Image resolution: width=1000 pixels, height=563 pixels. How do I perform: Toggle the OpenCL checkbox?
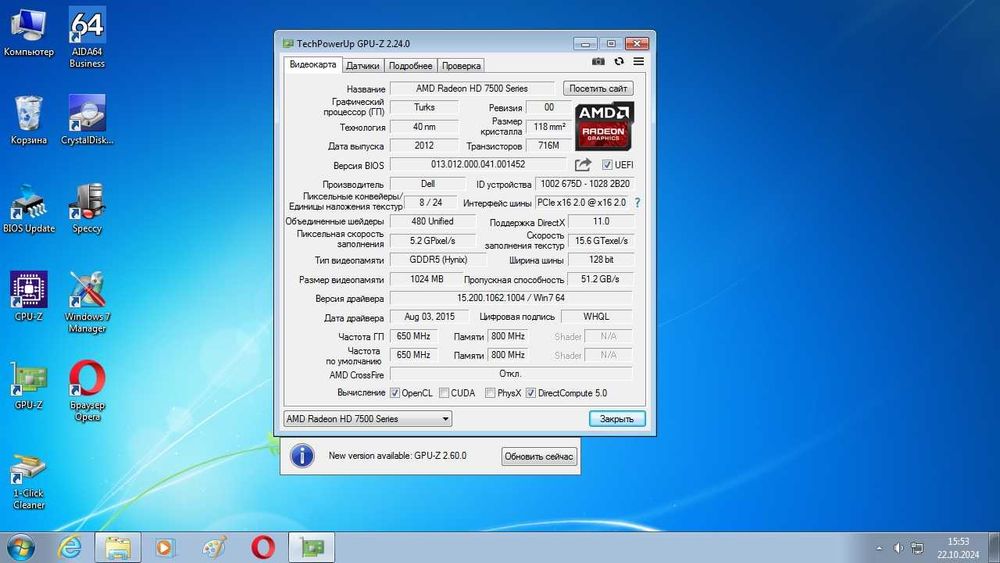(x=395, y=393)
